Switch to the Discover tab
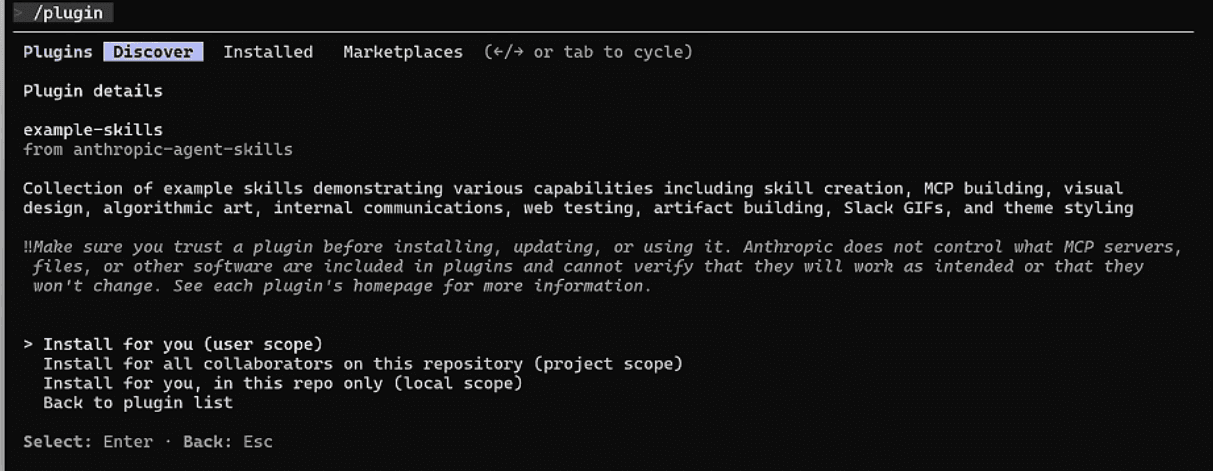Image resolution: width=1213 pixels, height=471 pixels. [153, 52]
